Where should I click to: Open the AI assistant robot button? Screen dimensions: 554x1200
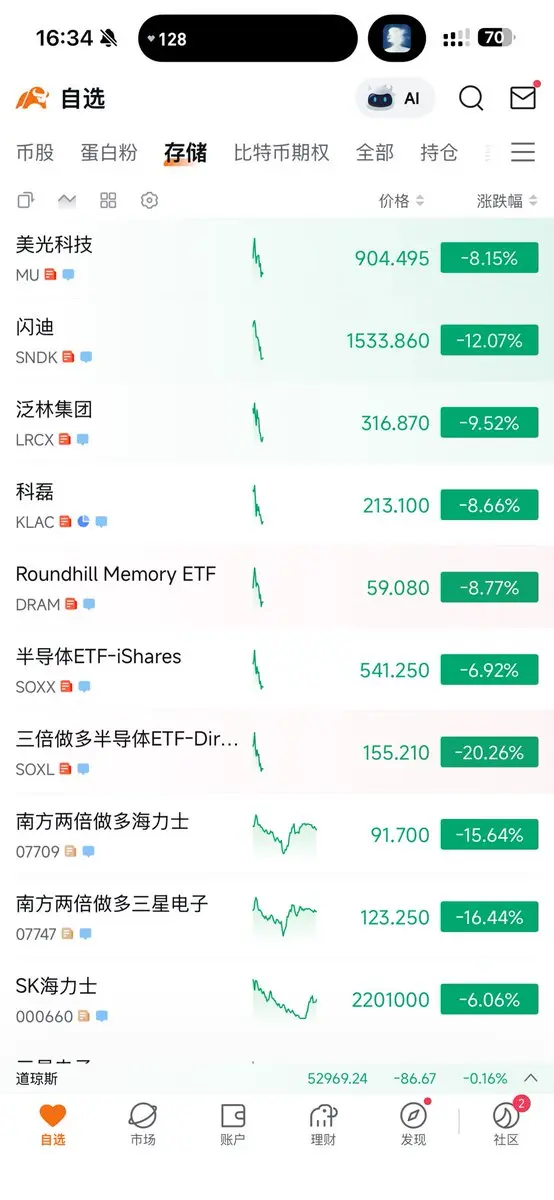[x=395, y=98]
